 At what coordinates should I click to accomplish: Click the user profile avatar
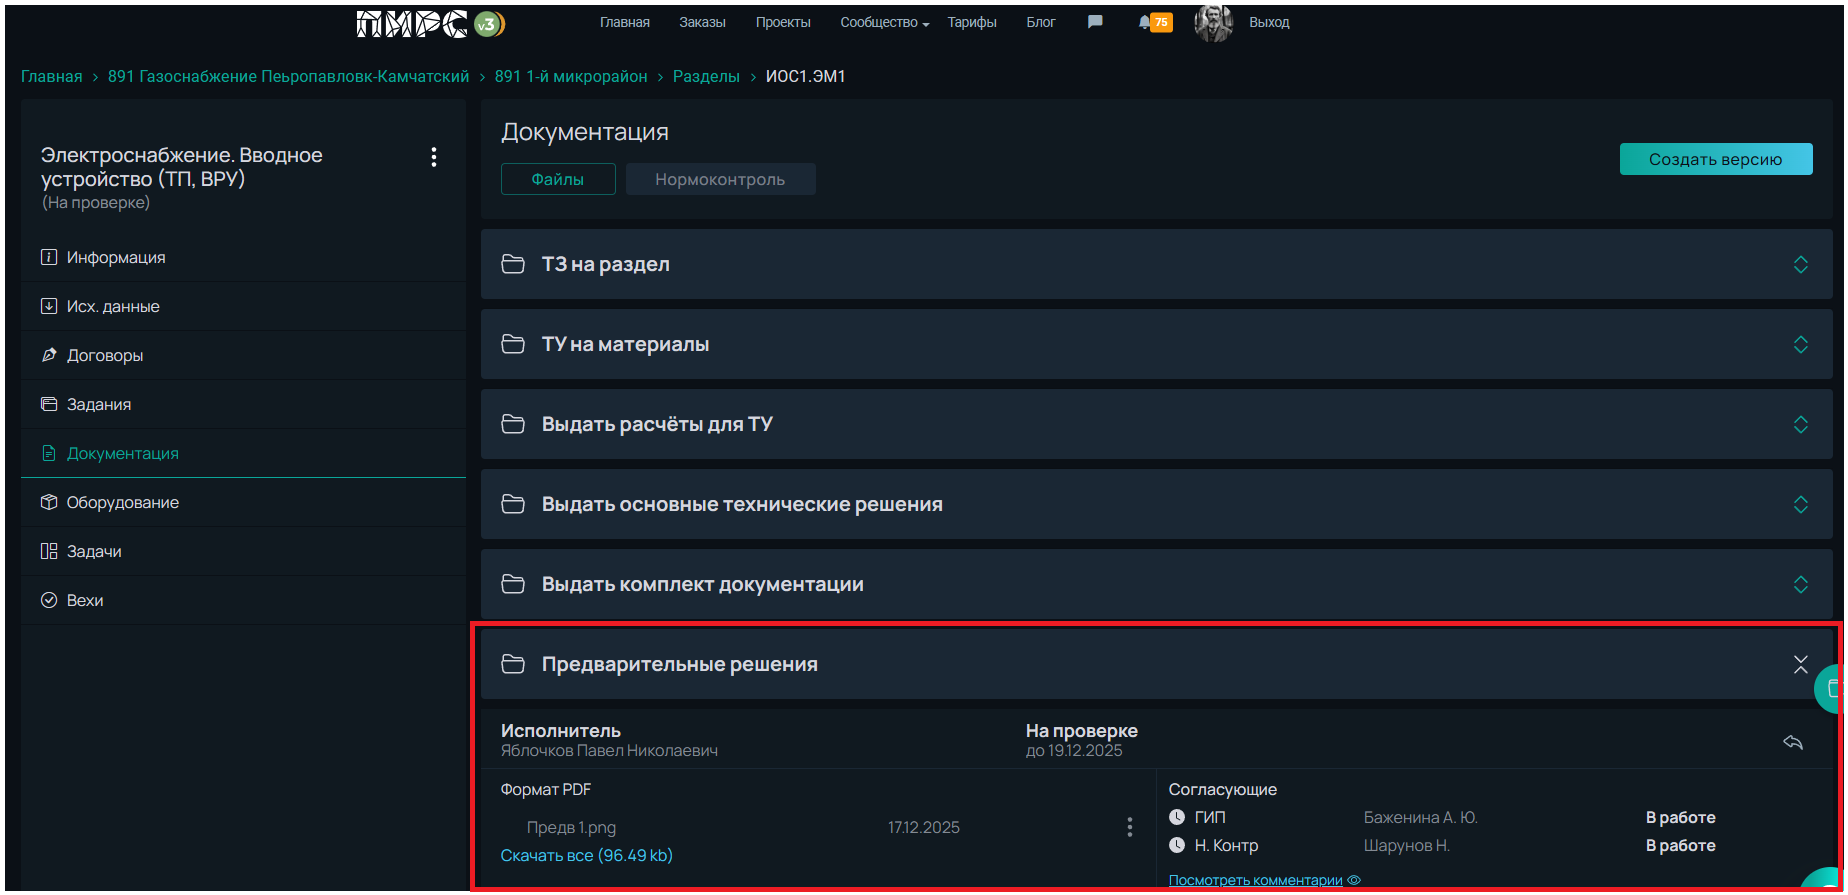(x=1213, y=22)
